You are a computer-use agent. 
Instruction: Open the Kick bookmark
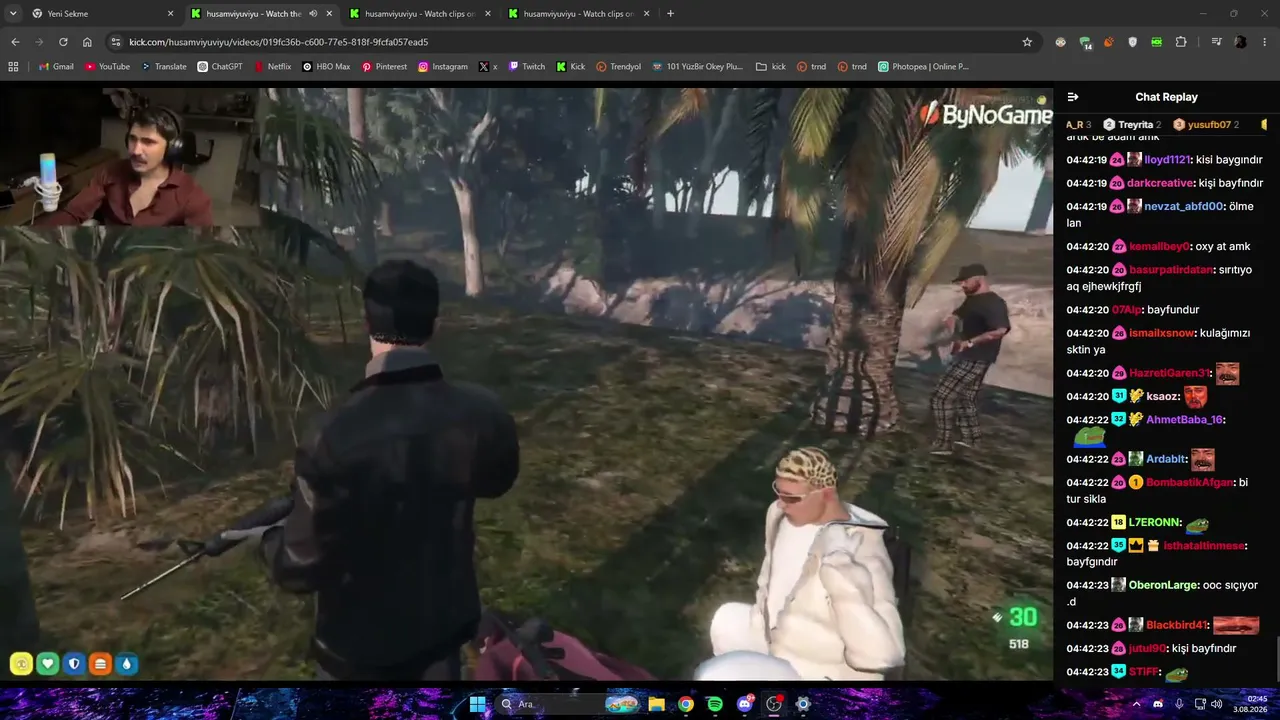(570, 67)
